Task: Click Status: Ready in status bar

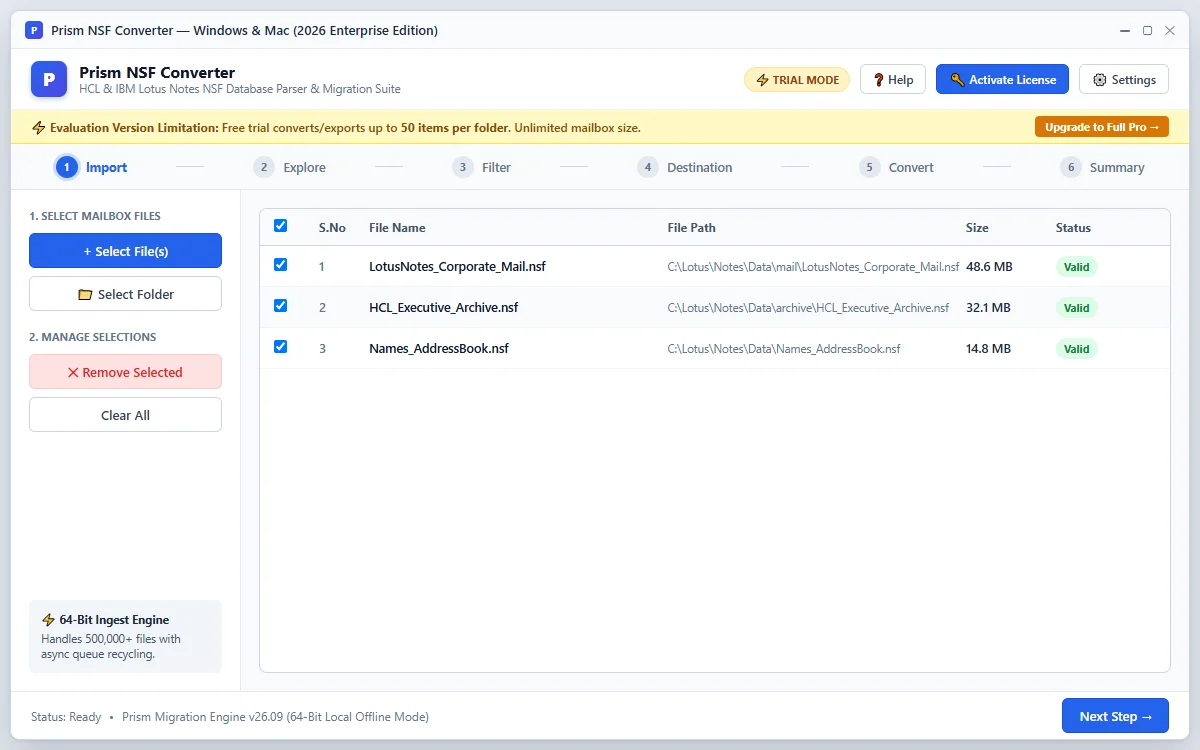Action: pos(66,717)
